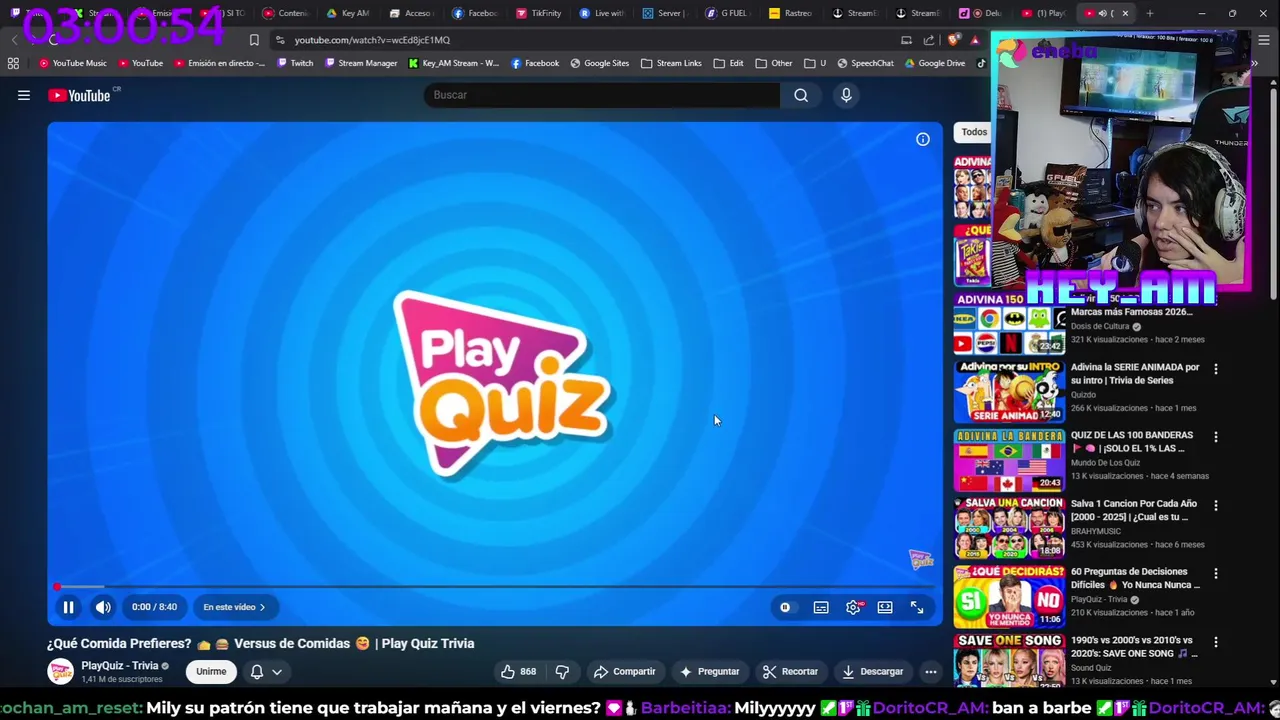Open '60 Preguntas de Decisiones Difíciles' video
The width and height of the screenshot is (1280, 720).
coord(1135,578)
